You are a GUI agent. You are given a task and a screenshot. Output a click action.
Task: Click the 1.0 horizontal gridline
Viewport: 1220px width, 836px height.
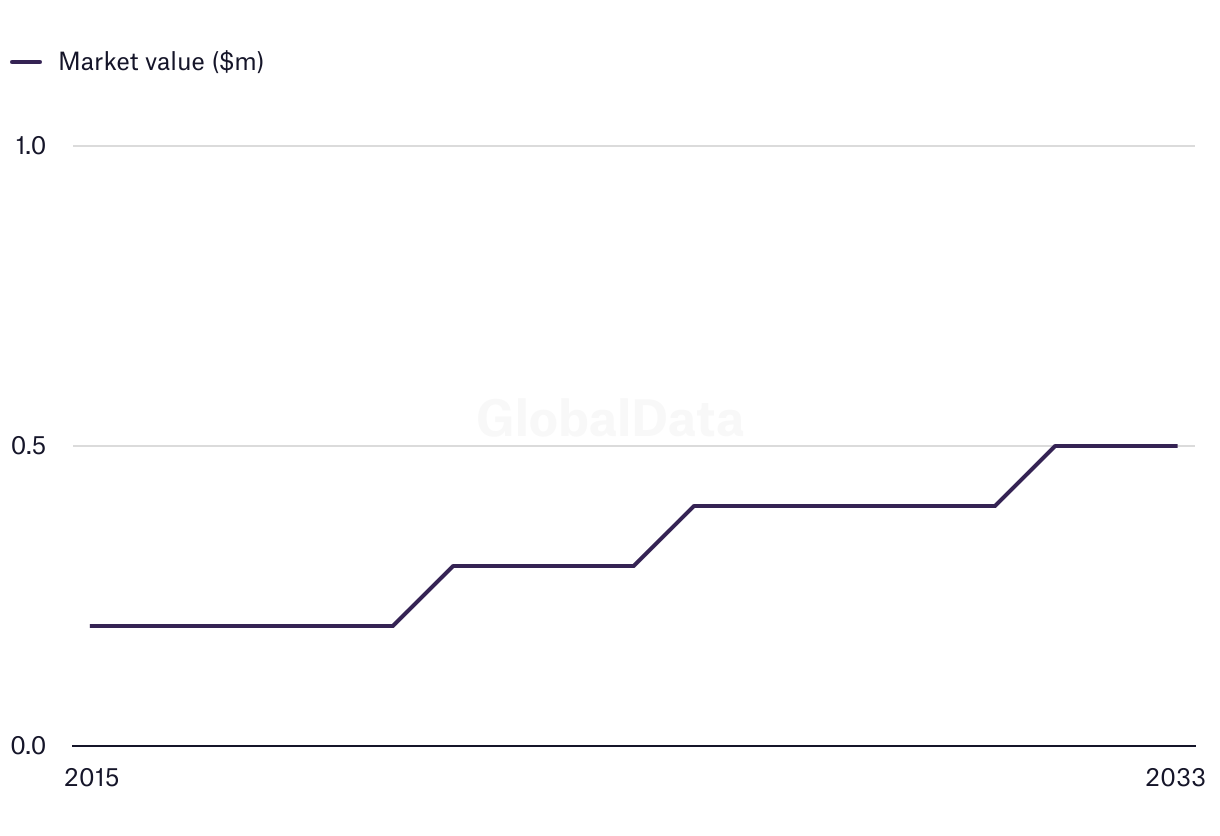click(634, 146)
